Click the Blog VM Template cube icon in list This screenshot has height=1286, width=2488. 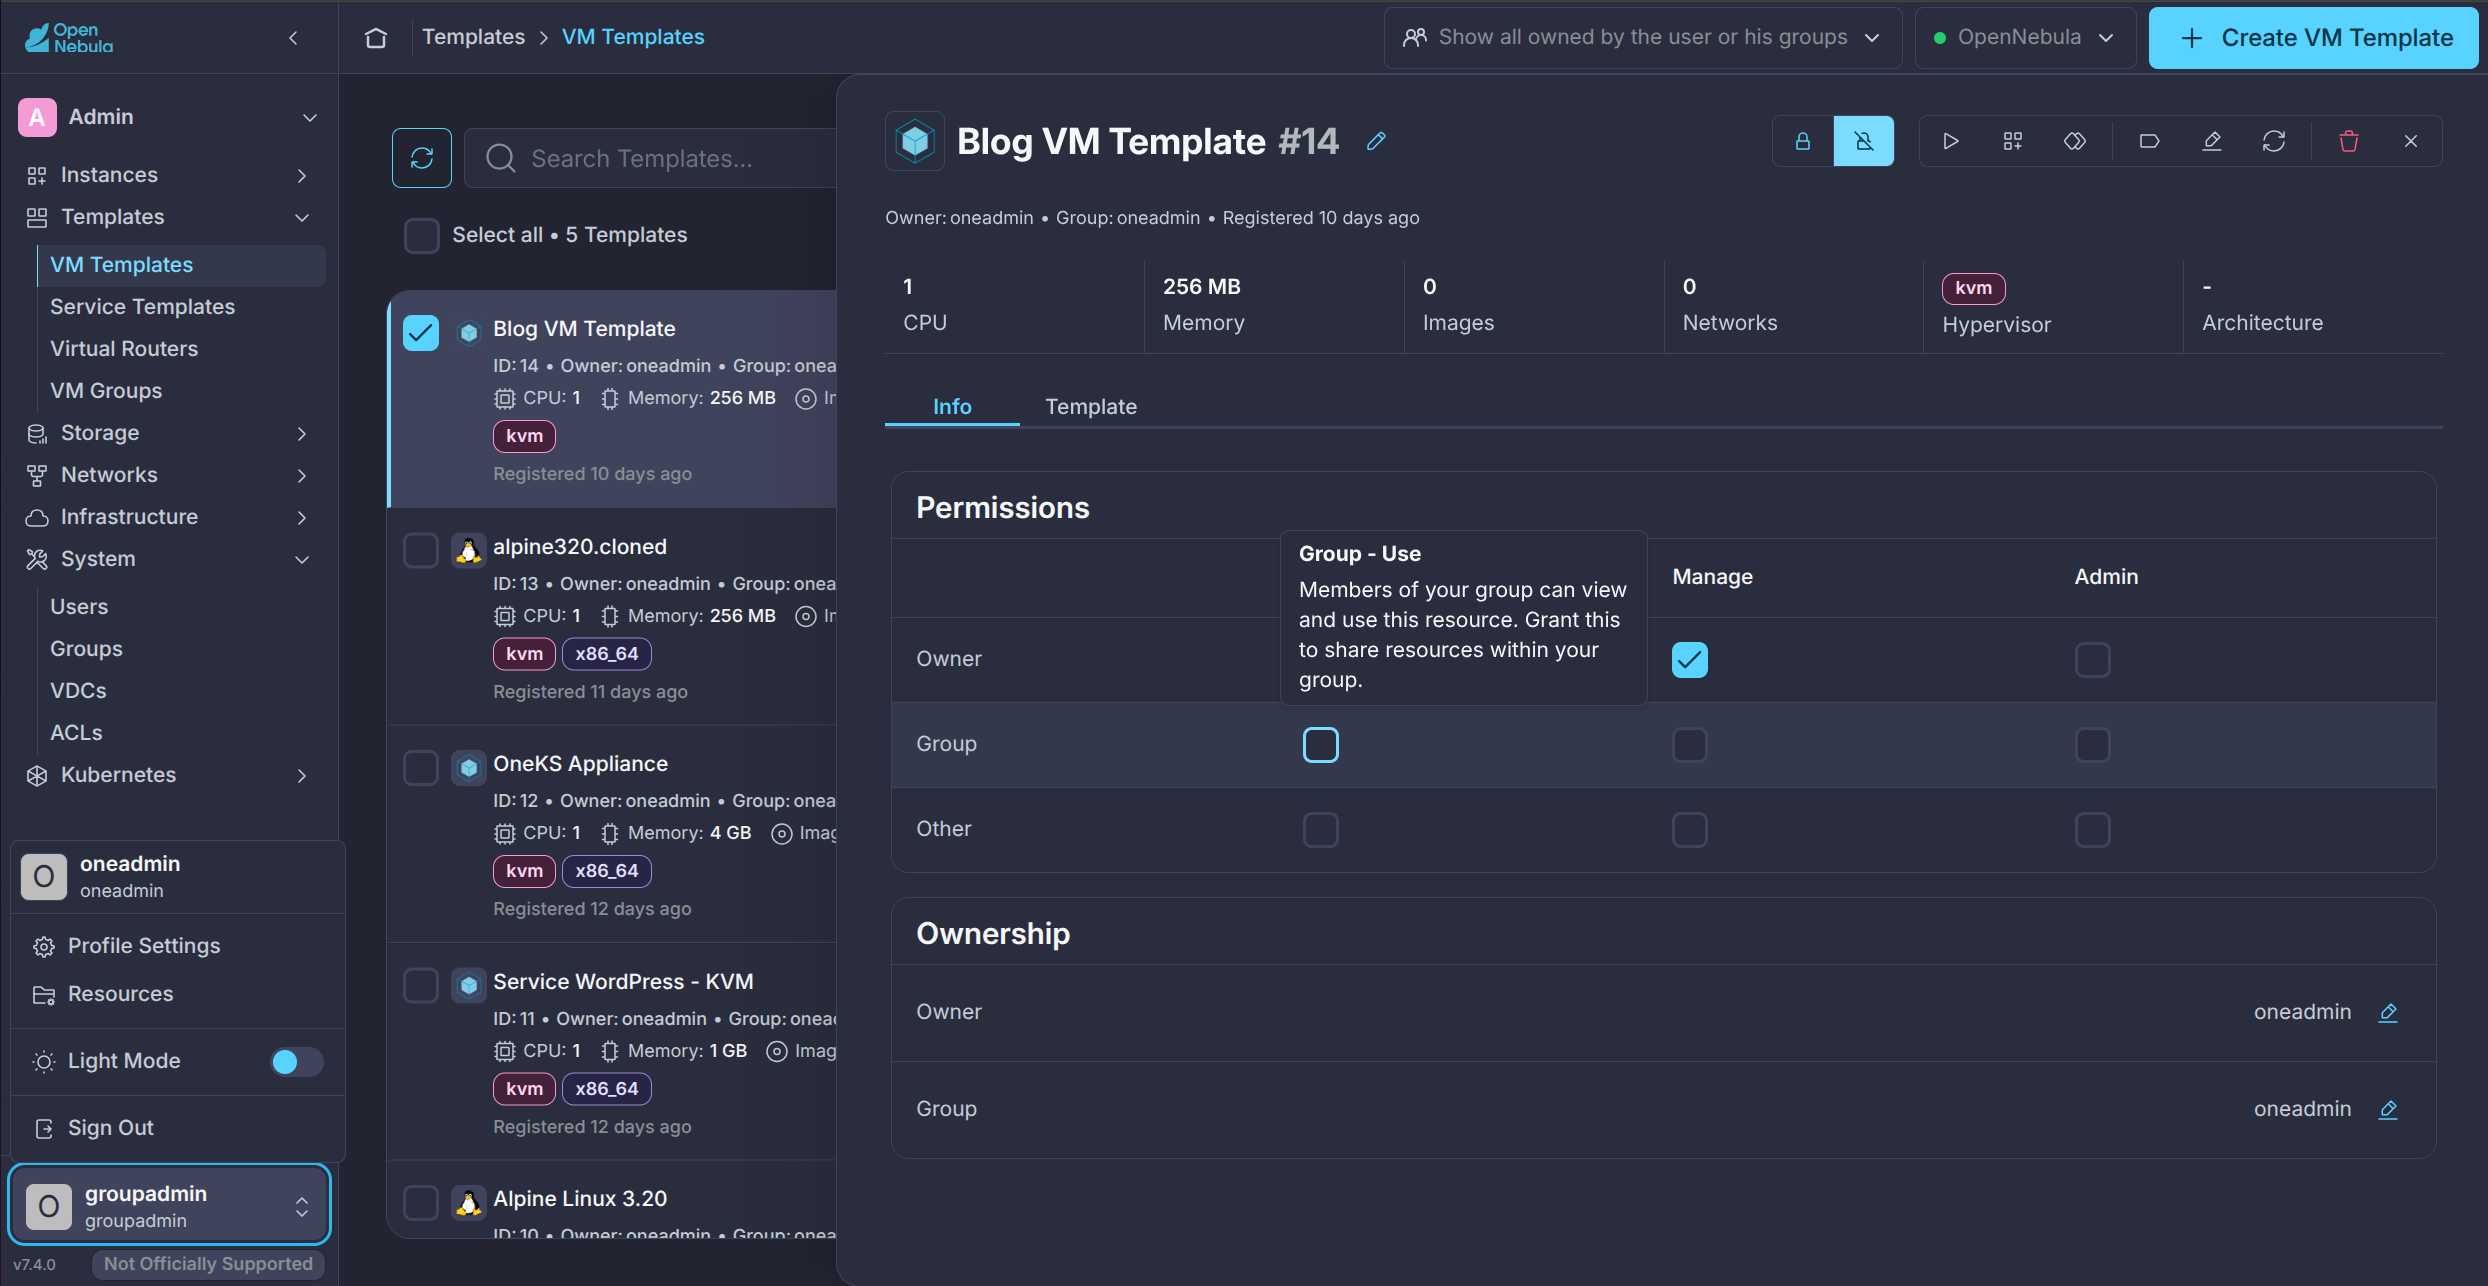pos(468,331)
